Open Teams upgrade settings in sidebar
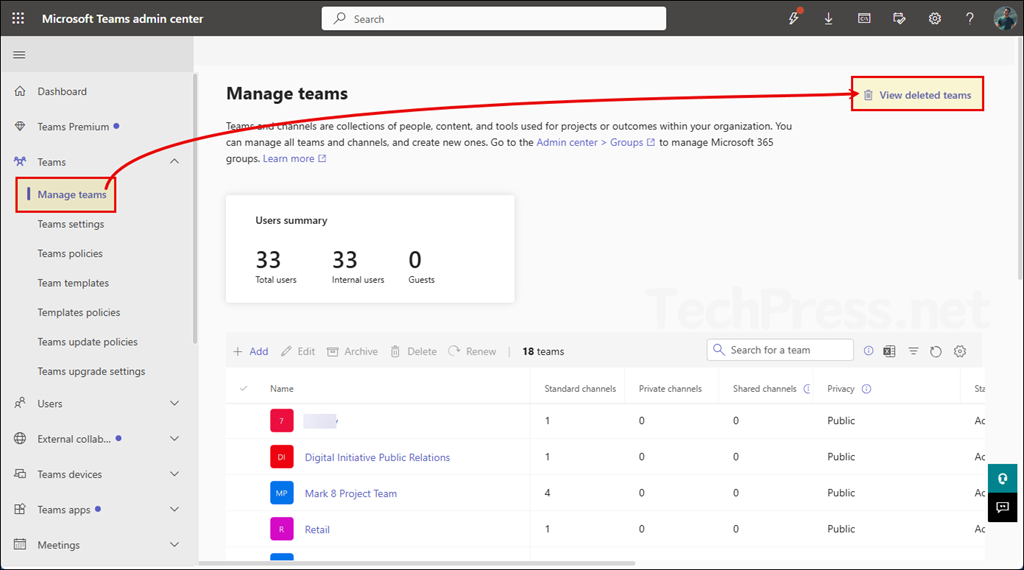 [x=91, y=371]
